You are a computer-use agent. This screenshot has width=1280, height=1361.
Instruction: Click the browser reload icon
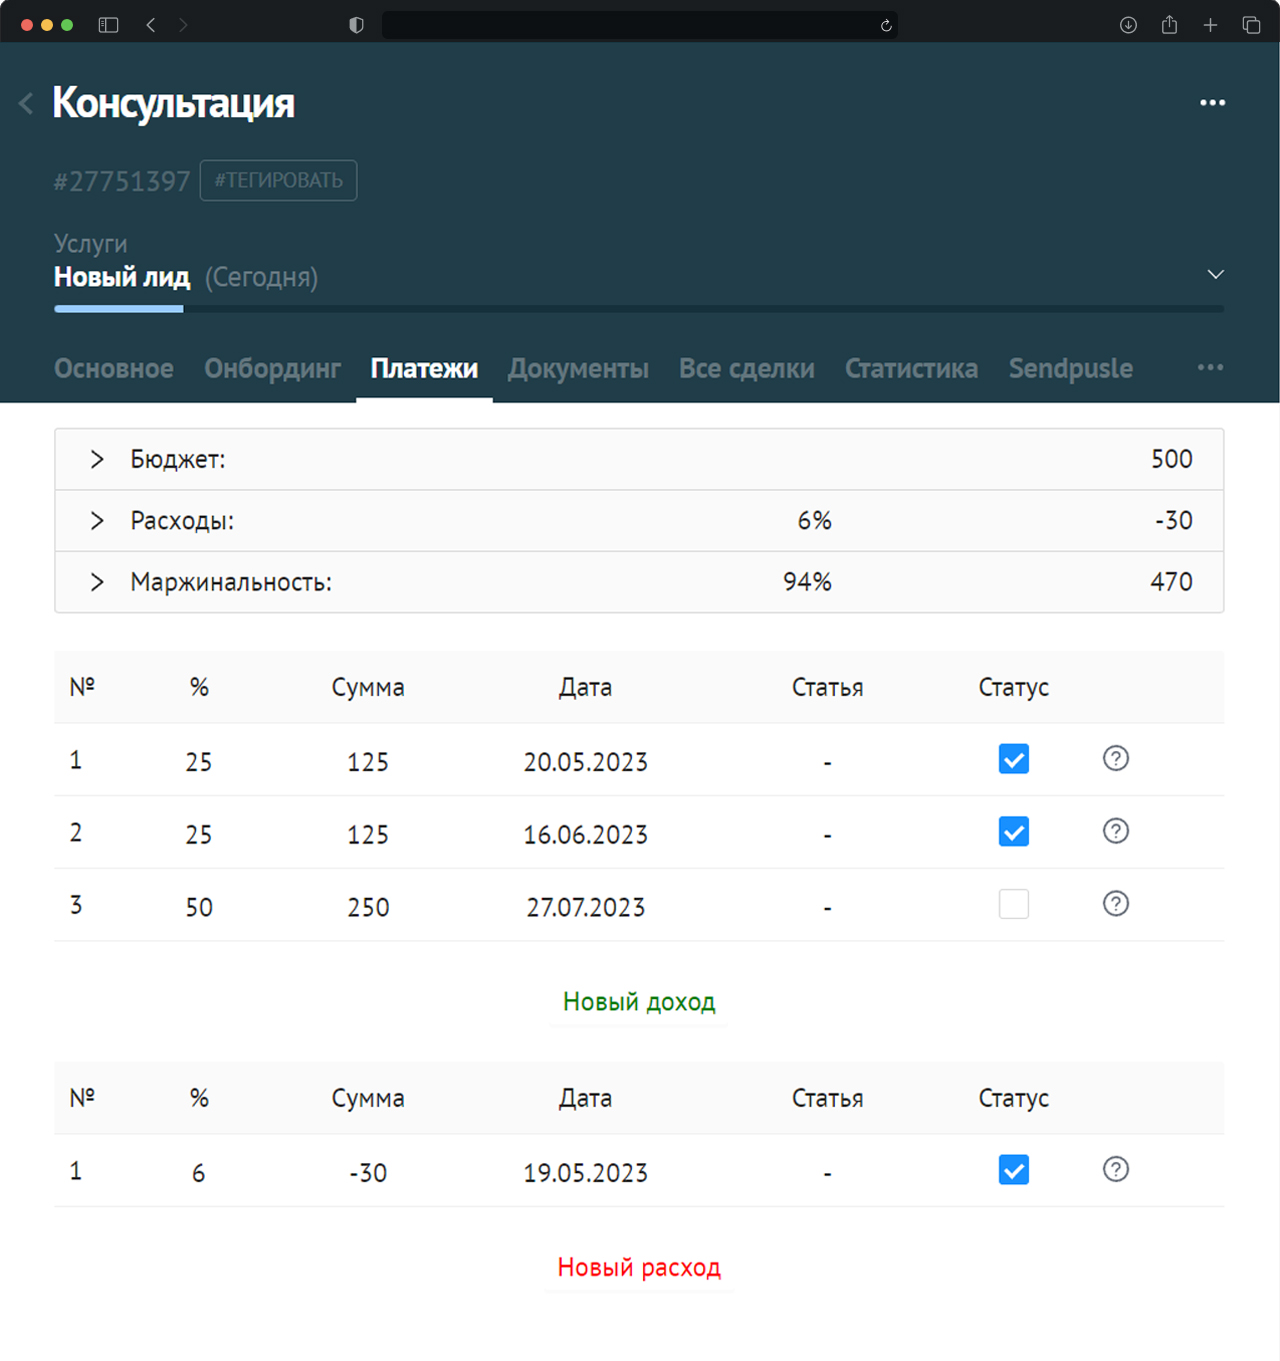click(x=885, y=26)
